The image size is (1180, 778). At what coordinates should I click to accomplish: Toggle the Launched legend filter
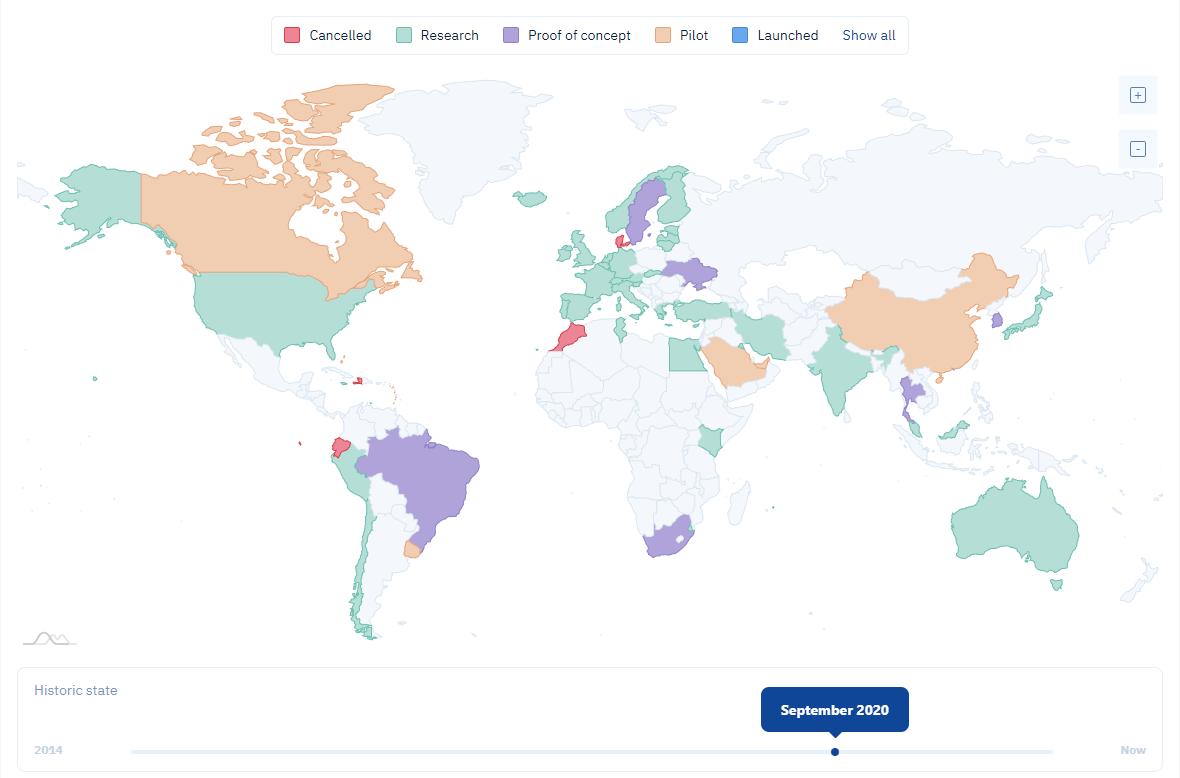[x=774, y=35]
